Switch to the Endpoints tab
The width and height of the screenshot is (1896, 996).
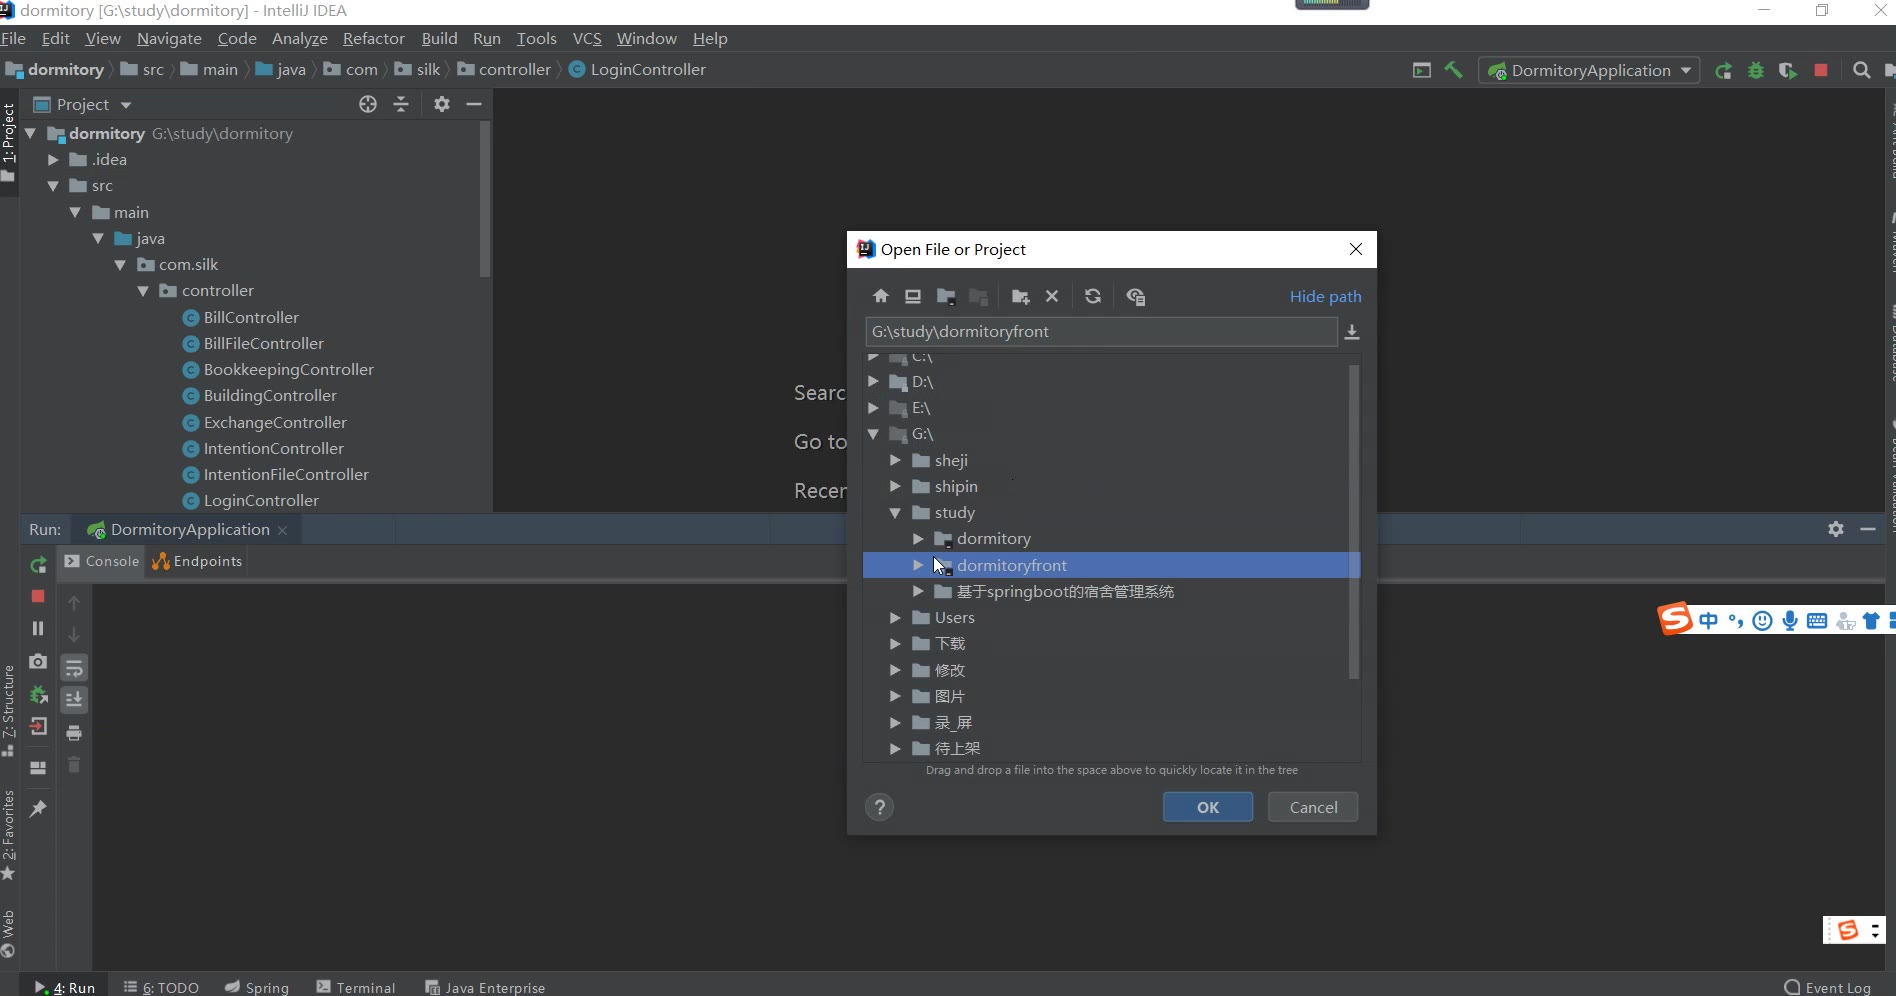click(198, 561)
